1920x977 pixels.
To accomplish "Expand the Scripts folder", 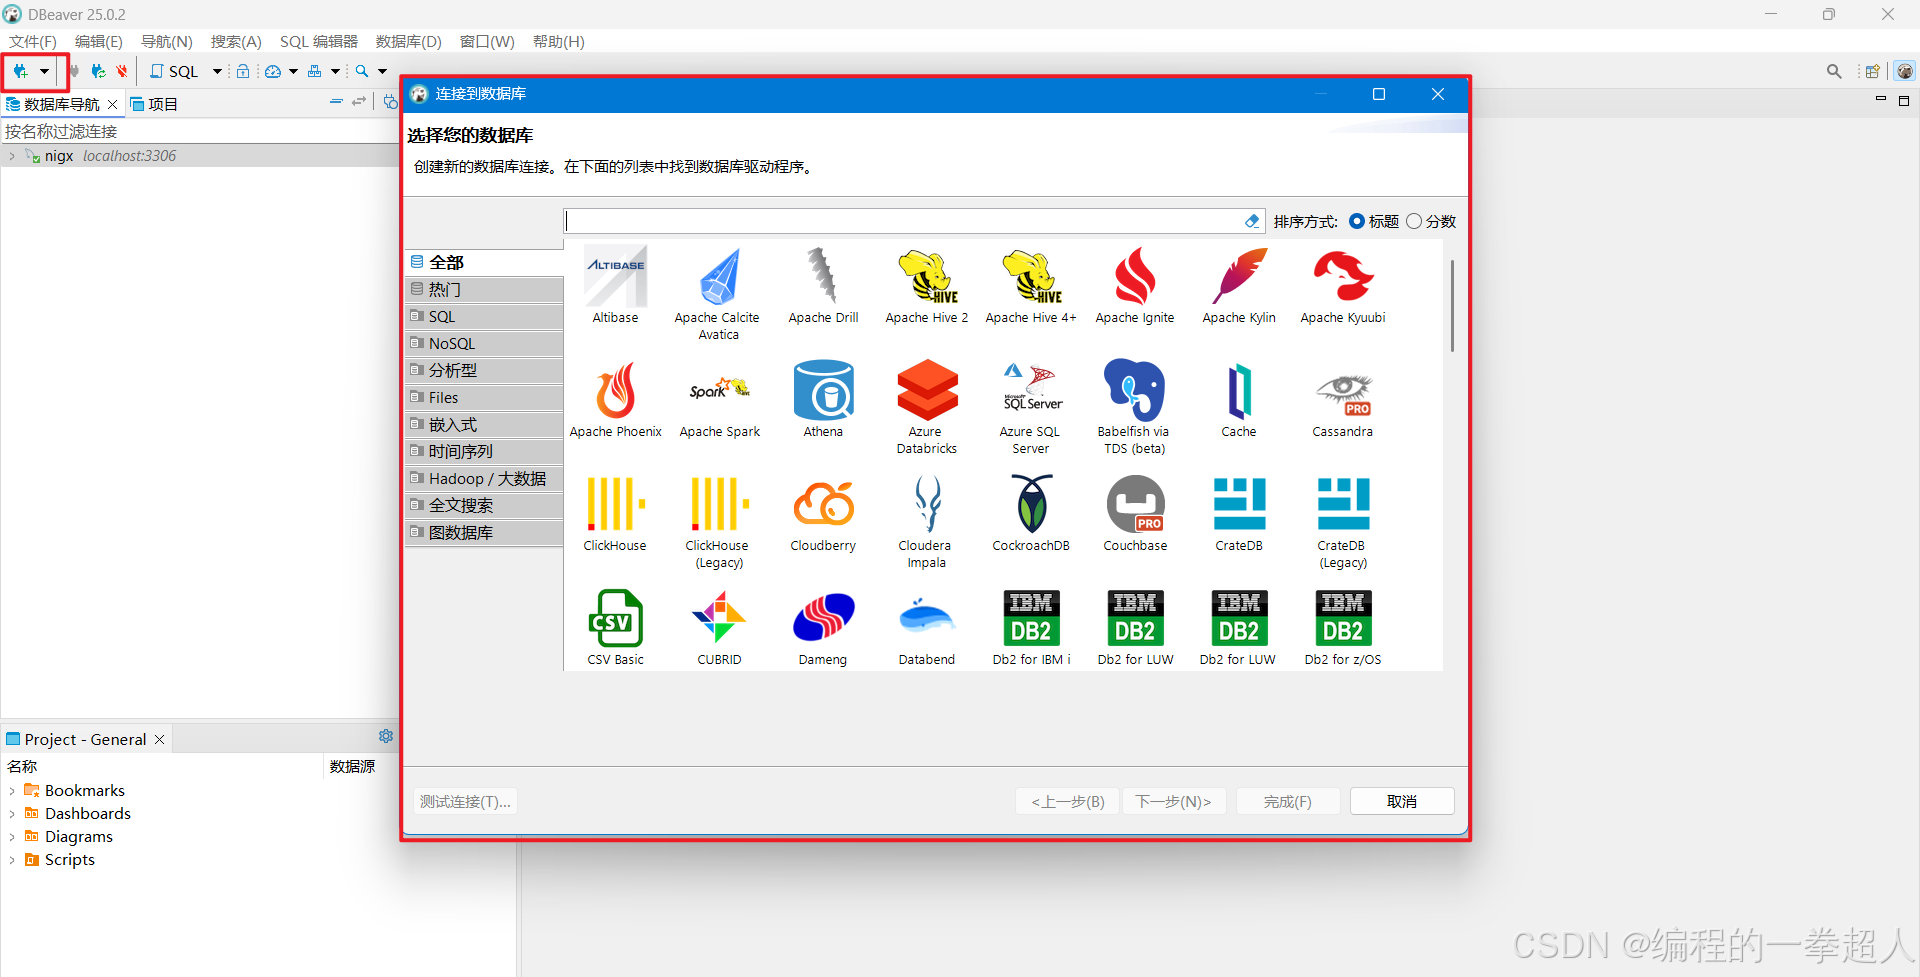I will pyautogui.click(x=11, y=860).
